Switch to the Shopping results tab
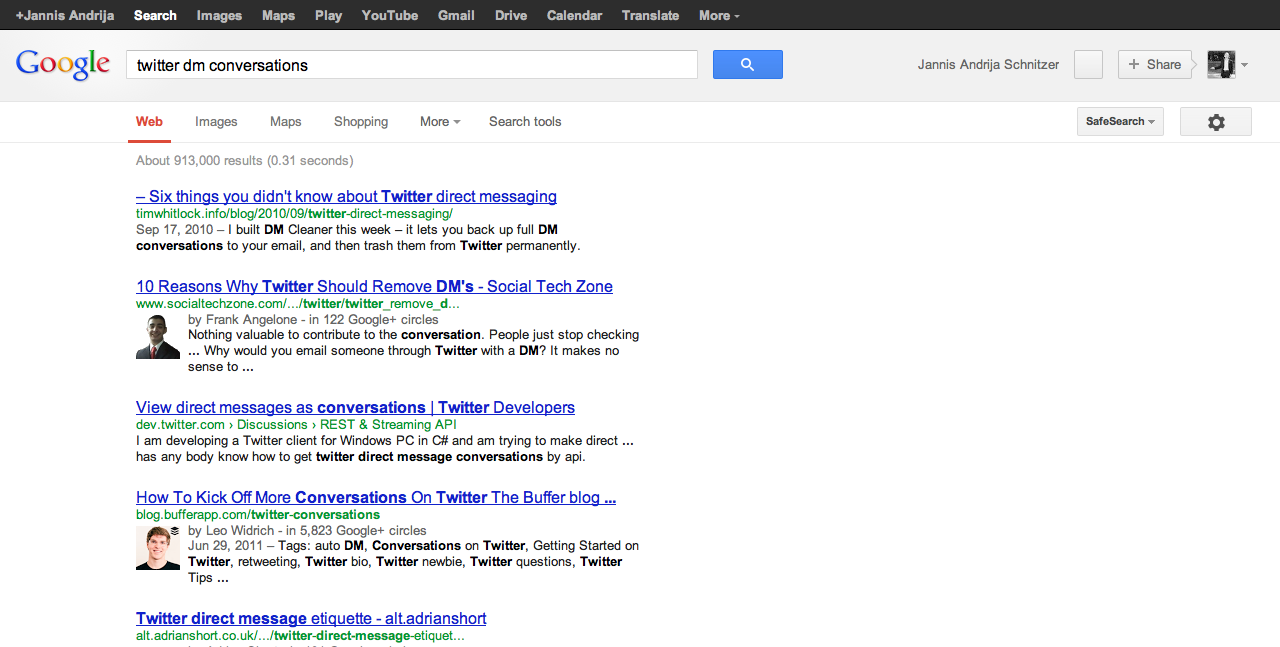 coord(361,122)
